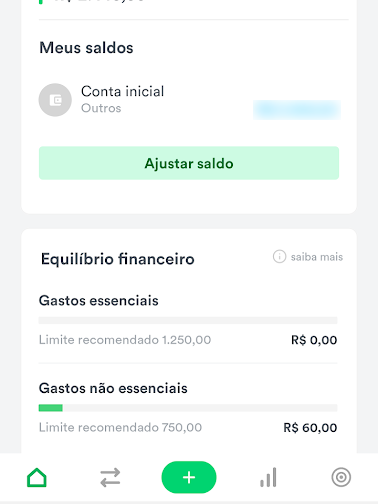This screenshot has height=504, width=378.
Task: Tap the Gastos não essenciais label
Action: [113, 388]
